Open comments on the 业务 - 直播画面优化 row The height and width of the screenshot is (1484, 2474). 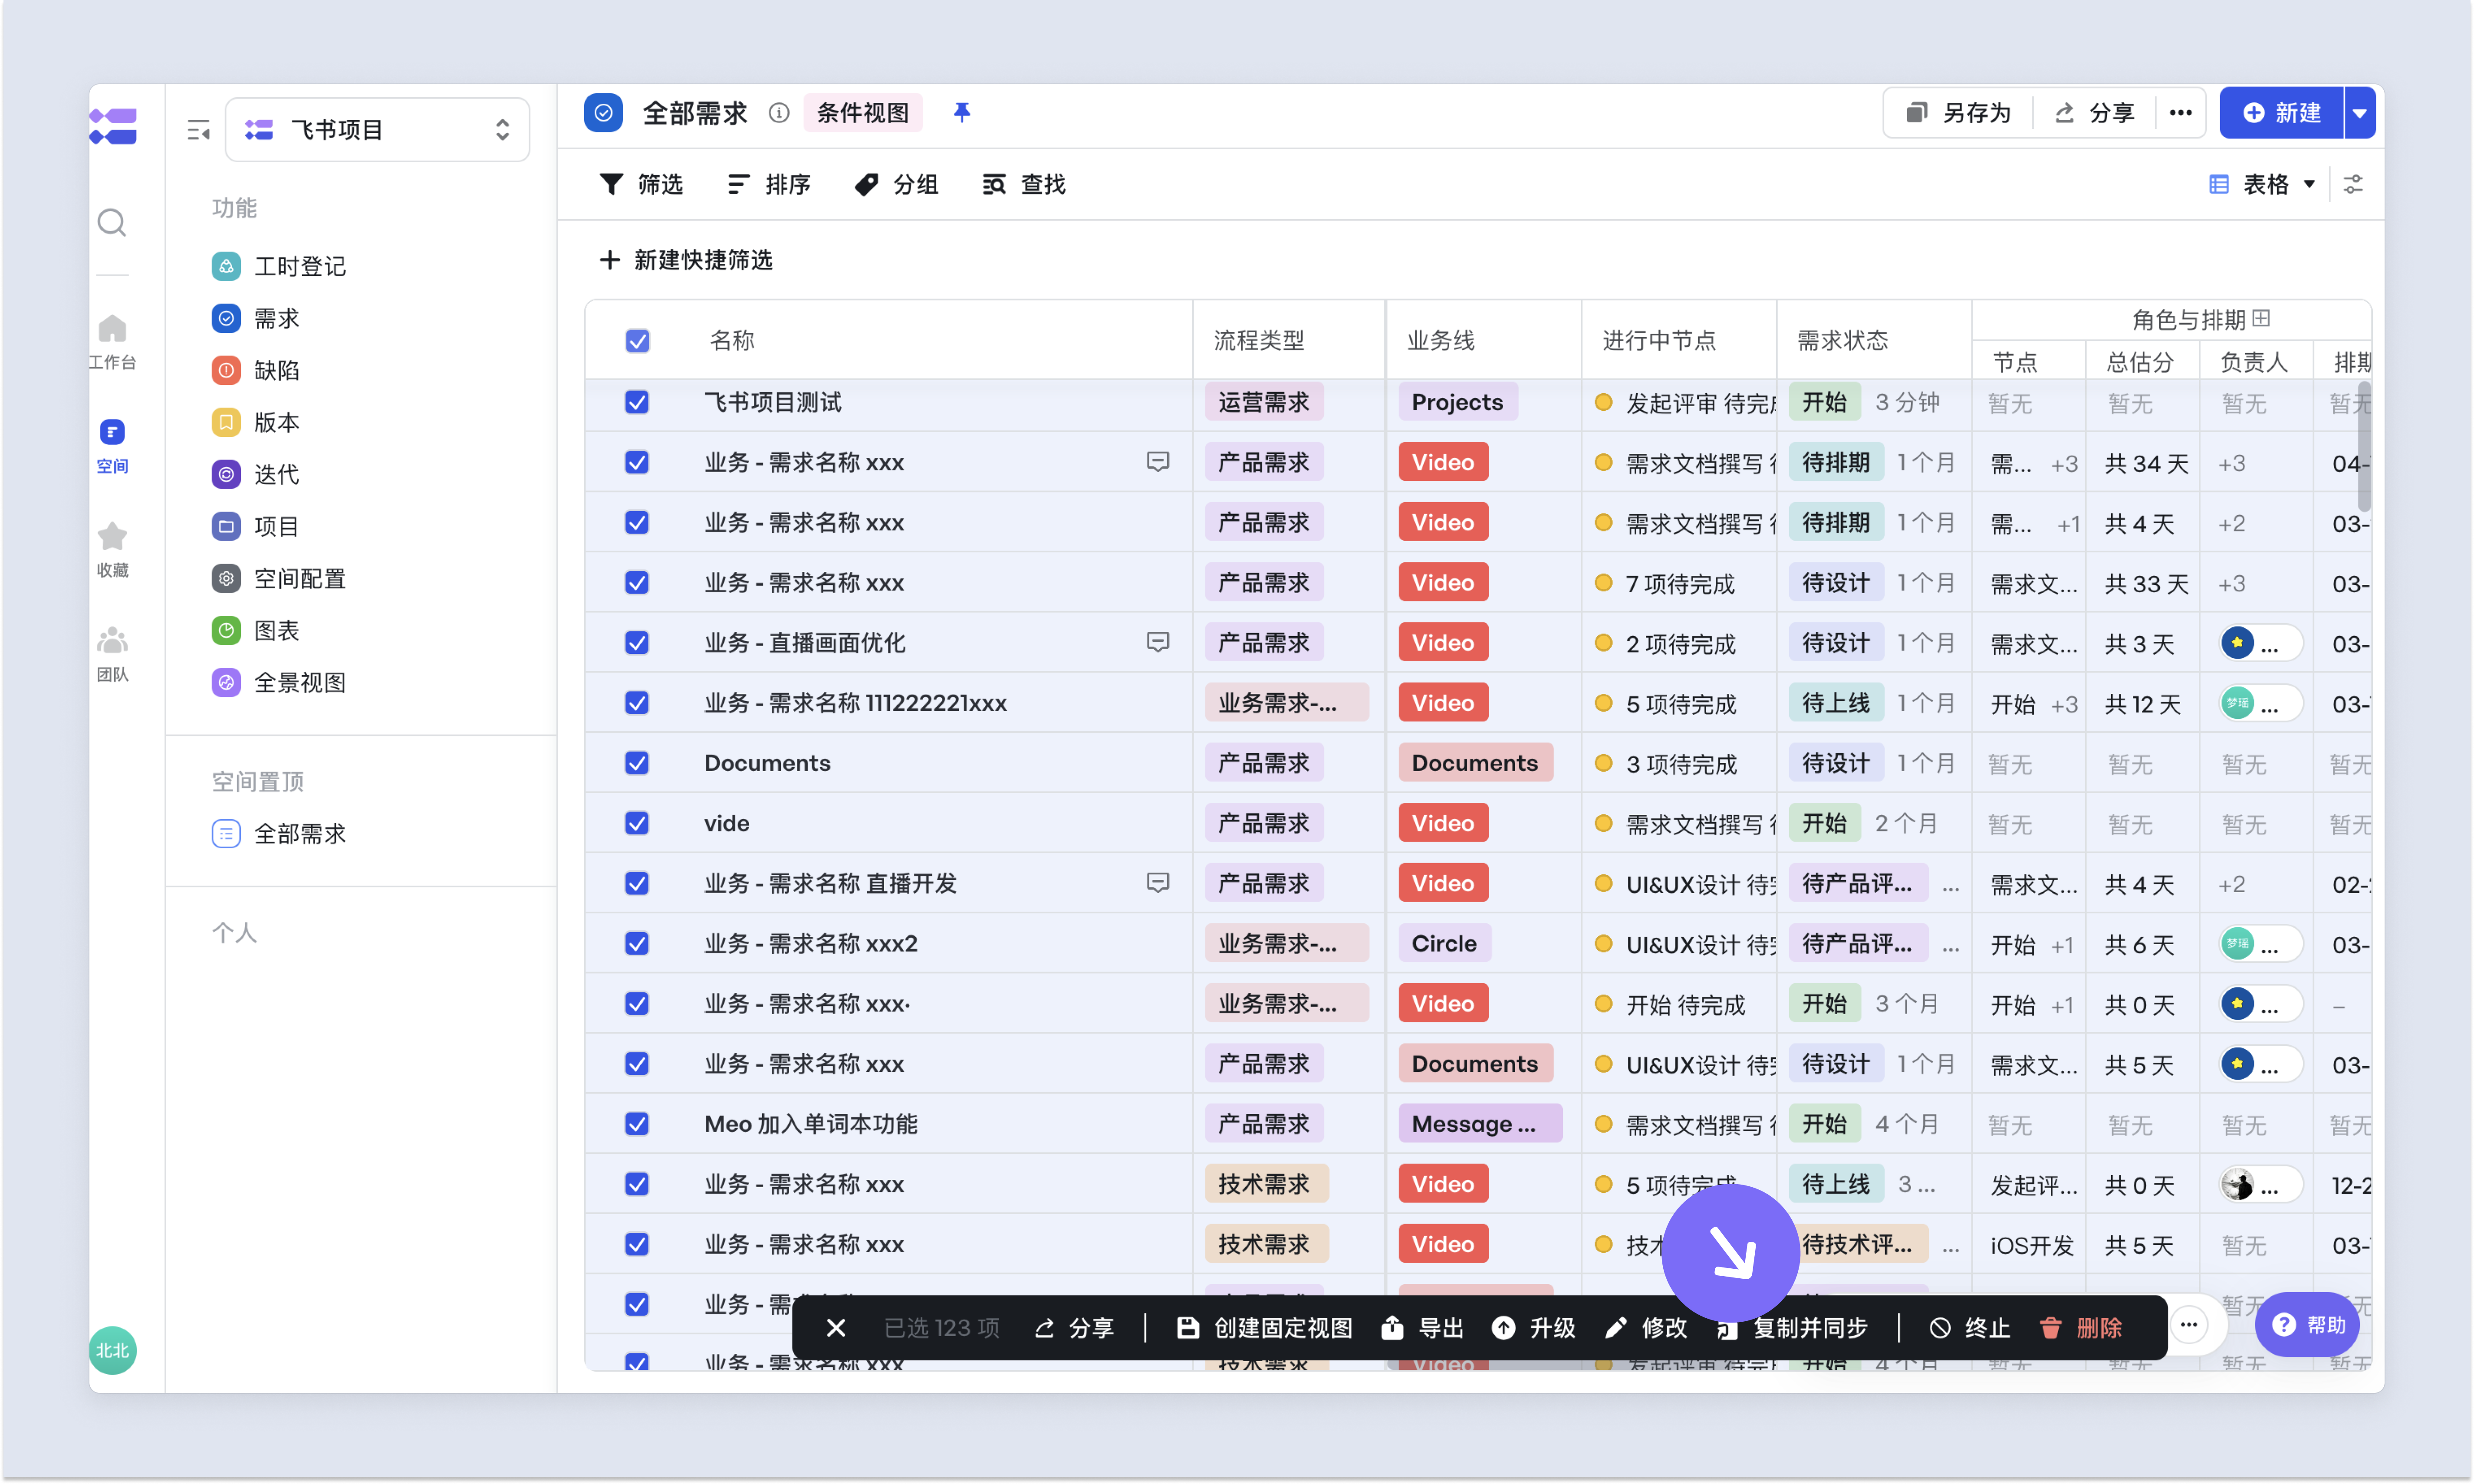1157,642
